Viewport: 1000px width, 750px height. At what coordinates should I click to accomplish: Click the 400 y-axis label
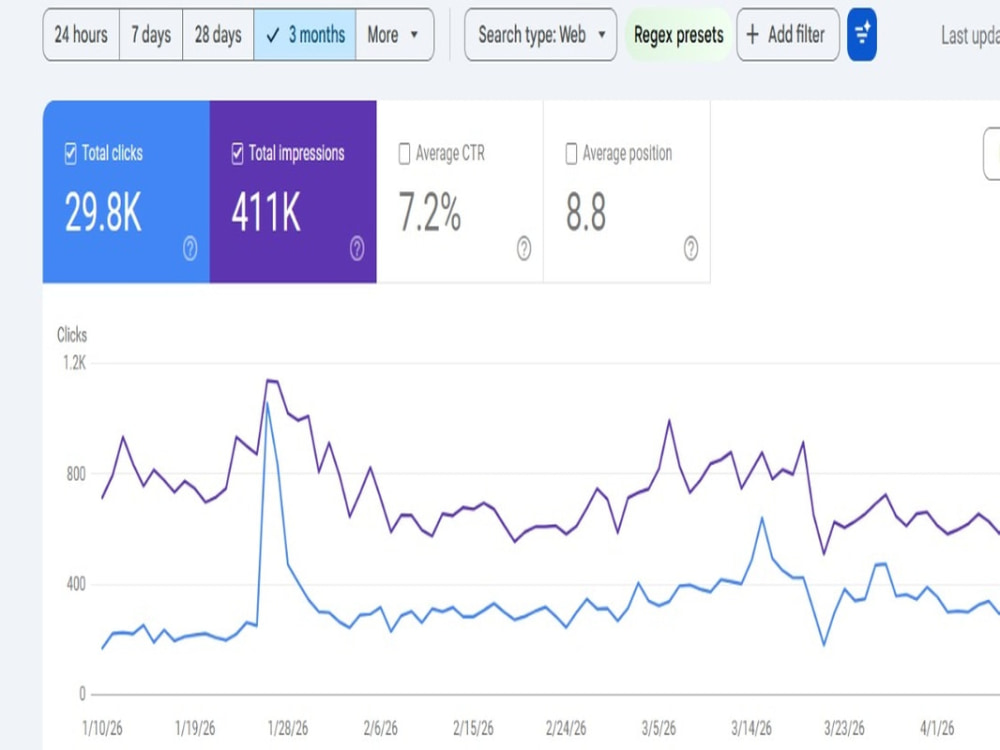coord(75,584)
